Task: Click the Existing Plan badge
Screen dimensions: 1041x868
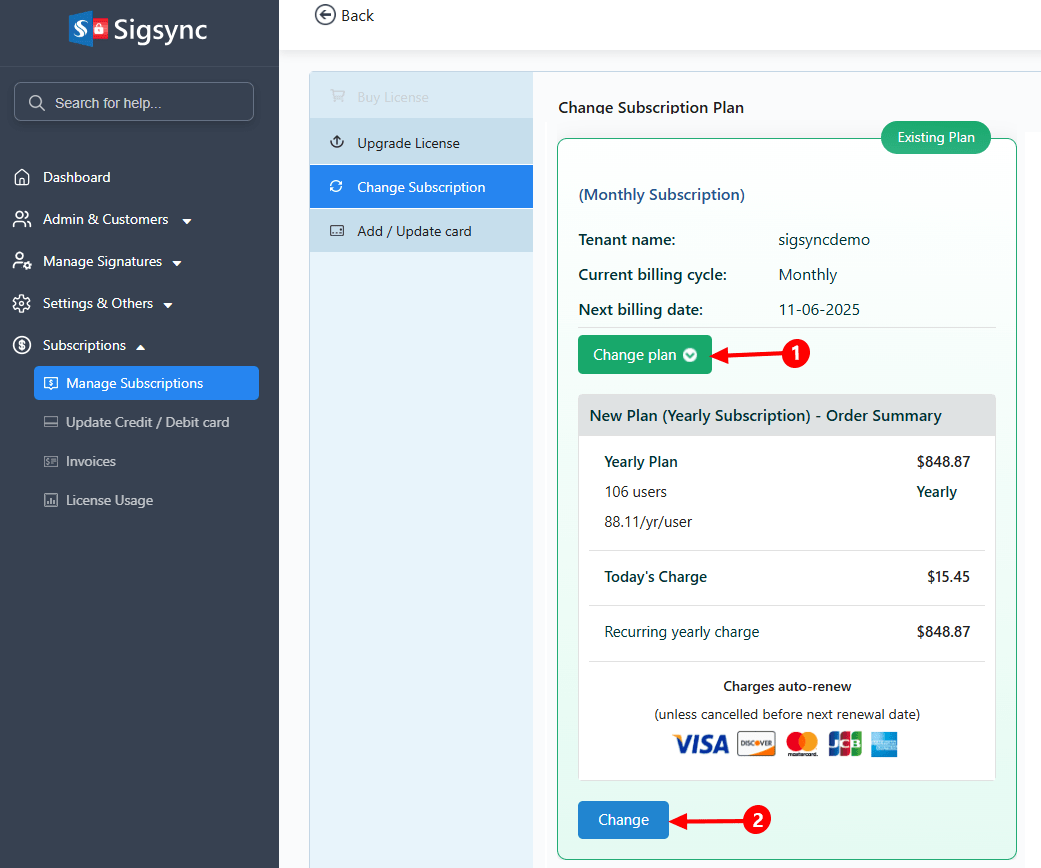Action: tap(935, 138)
